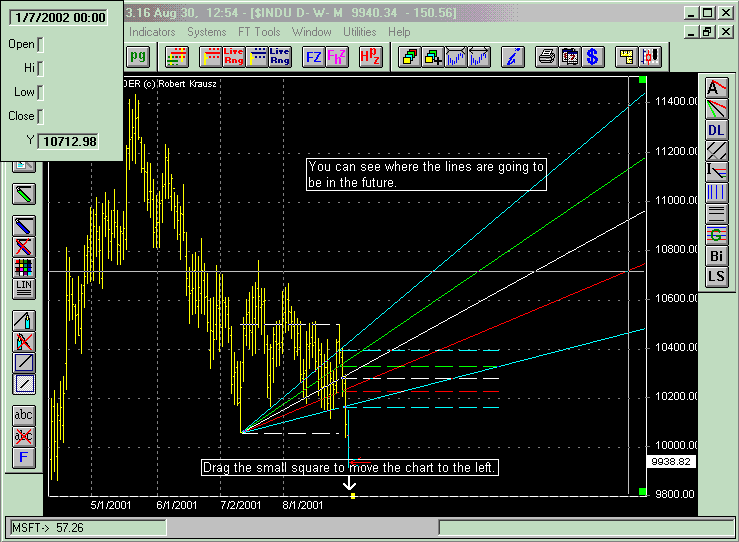Click the LS button in right panel
739x542 pixels.
click(x=716, y=276)
